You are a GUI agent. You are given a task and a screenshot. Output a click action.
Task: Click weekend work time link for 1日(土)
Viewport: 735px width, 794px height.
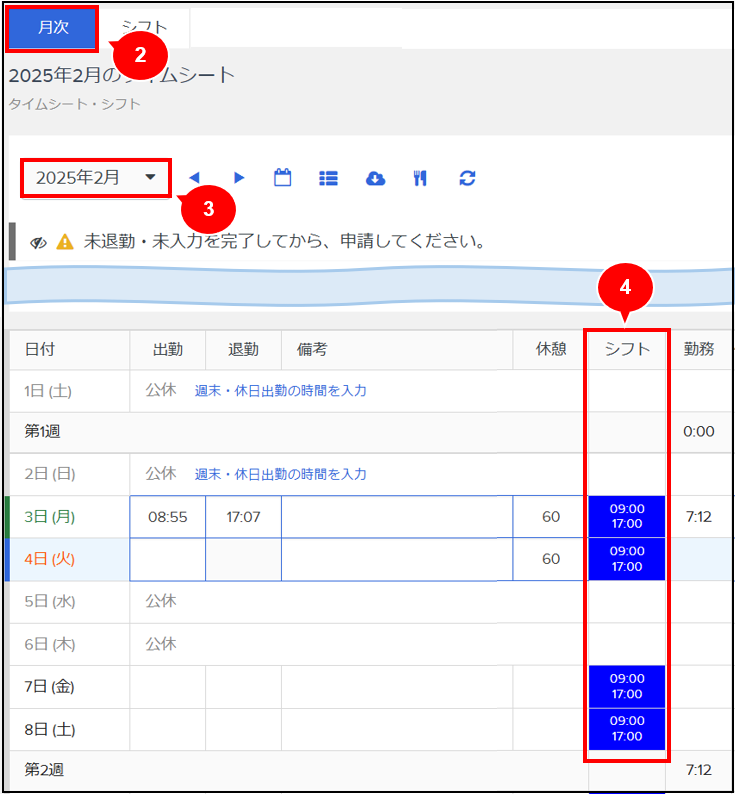pyautogui.click(x=280, y=391)
